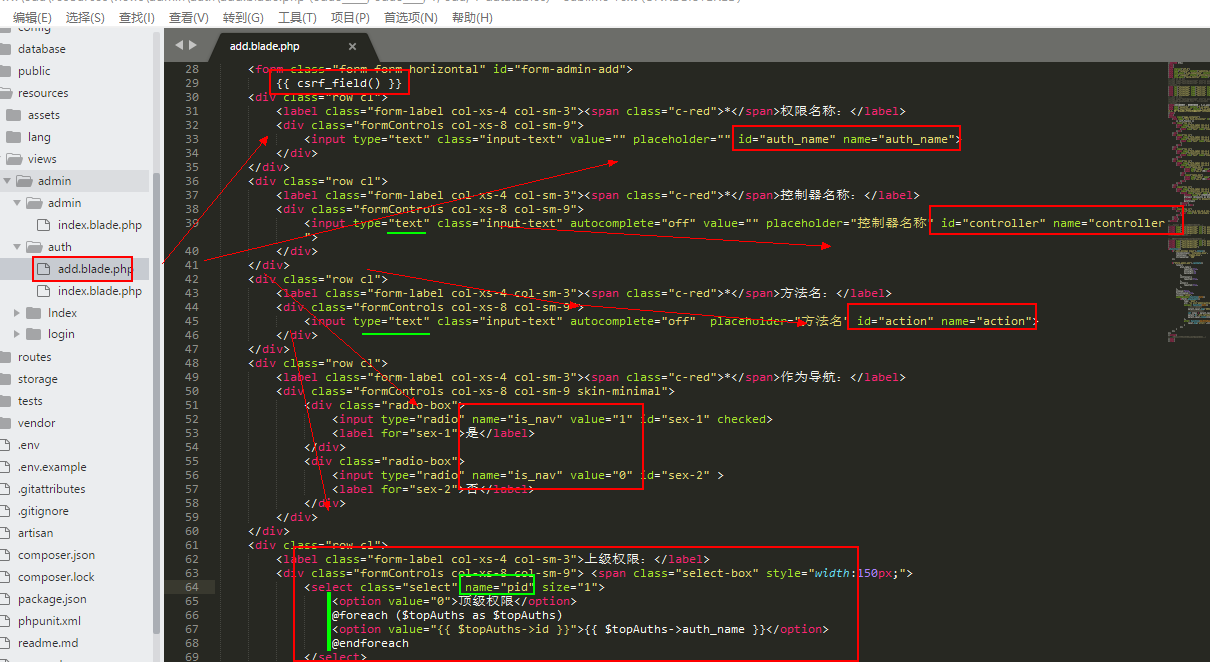Screen dimensions: 1210x662
Task: Open the 查找(I) Find menu
Action: click(136, 18)
